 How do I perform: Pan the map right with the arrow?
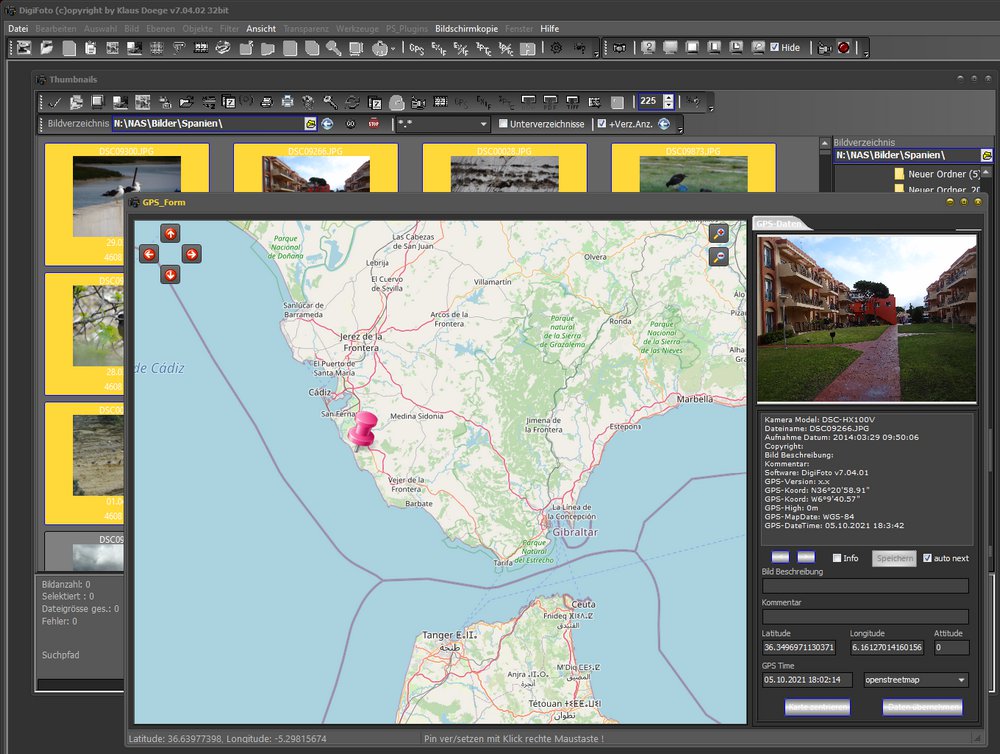point(191,254)
